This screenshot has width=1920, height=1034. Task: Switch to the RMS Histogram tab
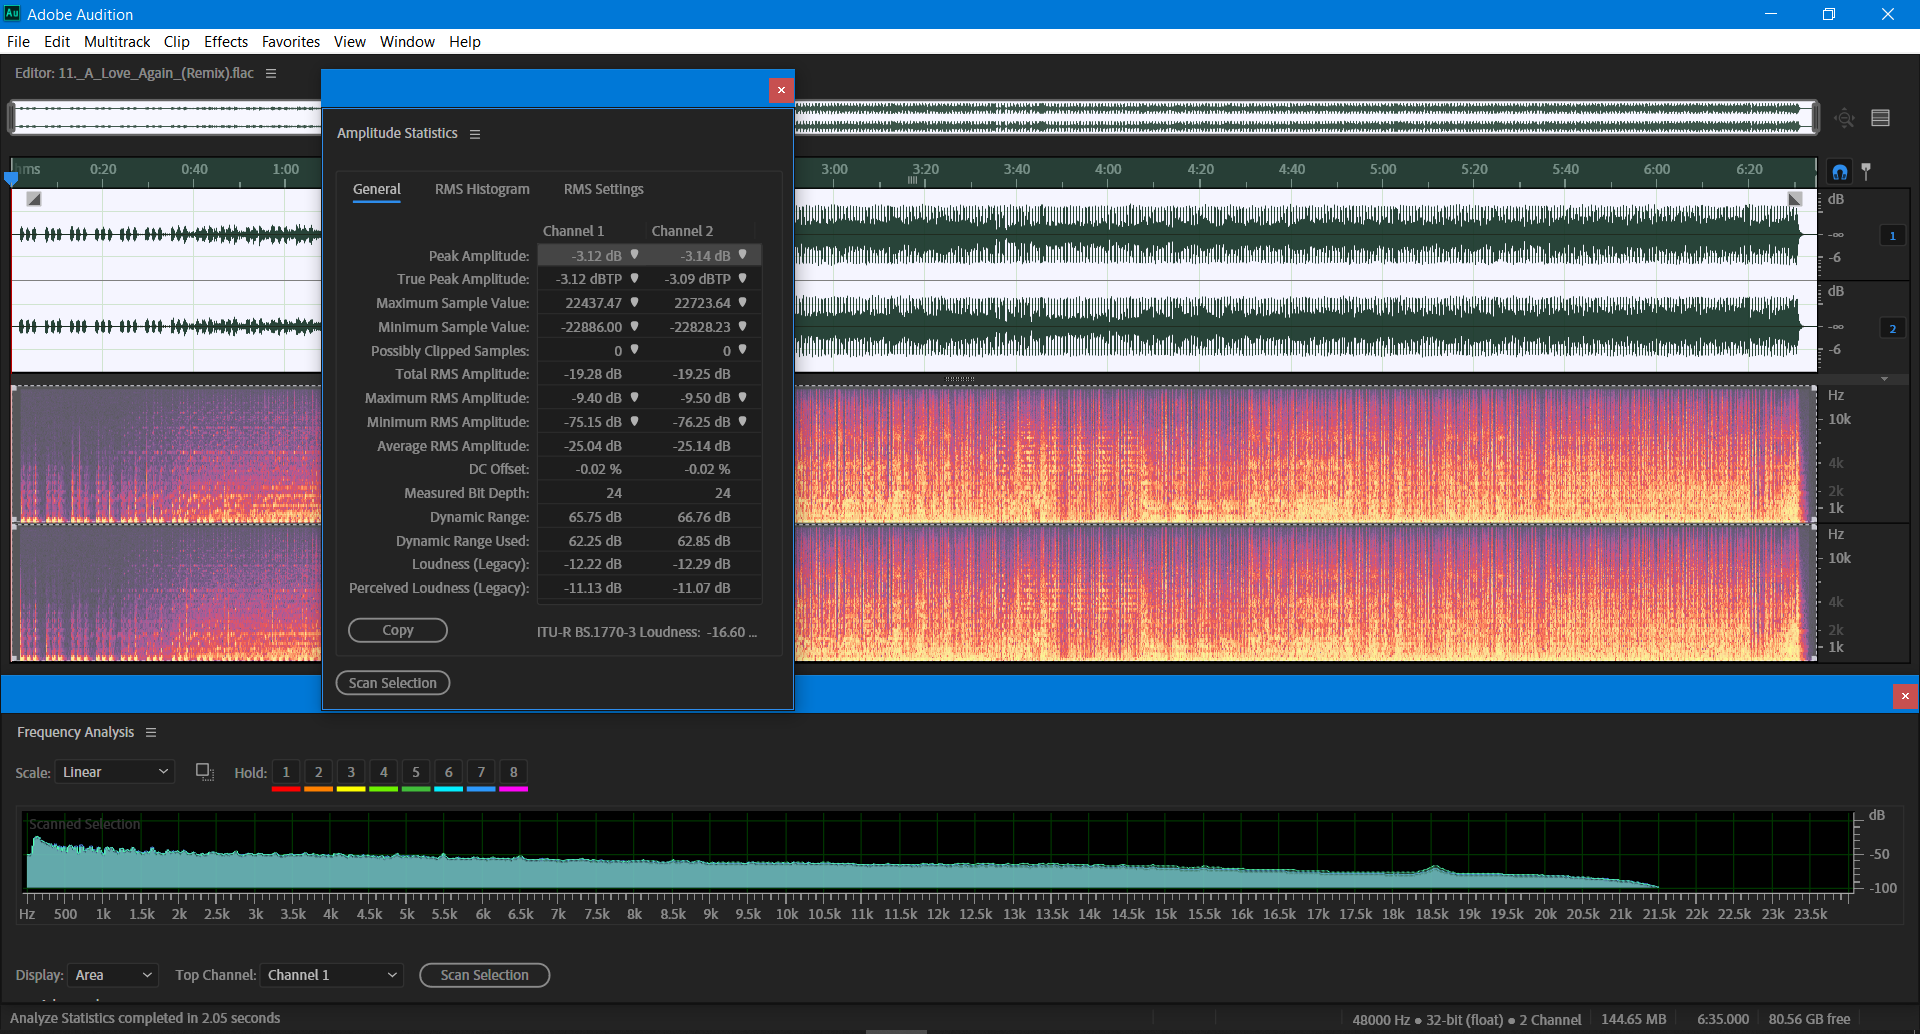(482, 189)
